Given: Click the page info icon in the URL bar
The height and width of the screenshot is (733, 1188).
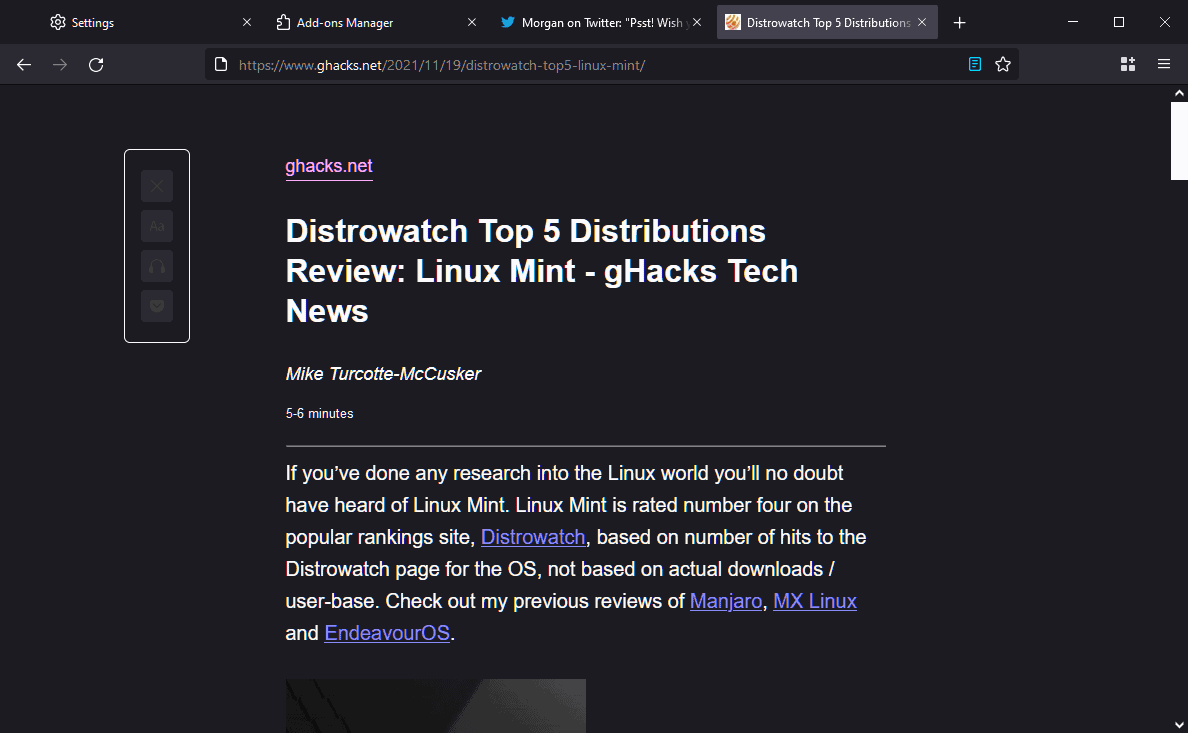Looking at the screenshot, I should point(220,64).
